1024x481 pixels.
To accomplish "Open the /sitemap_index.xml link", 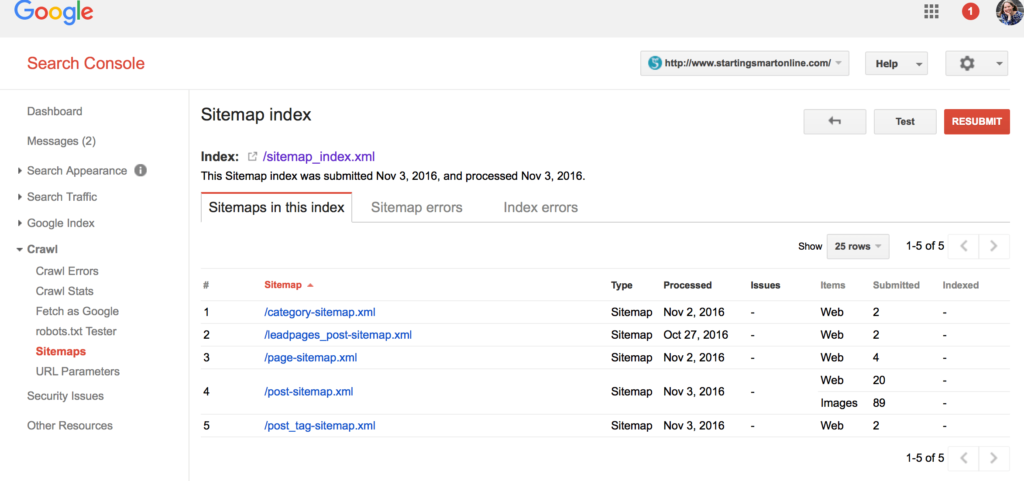I will 319,157.
